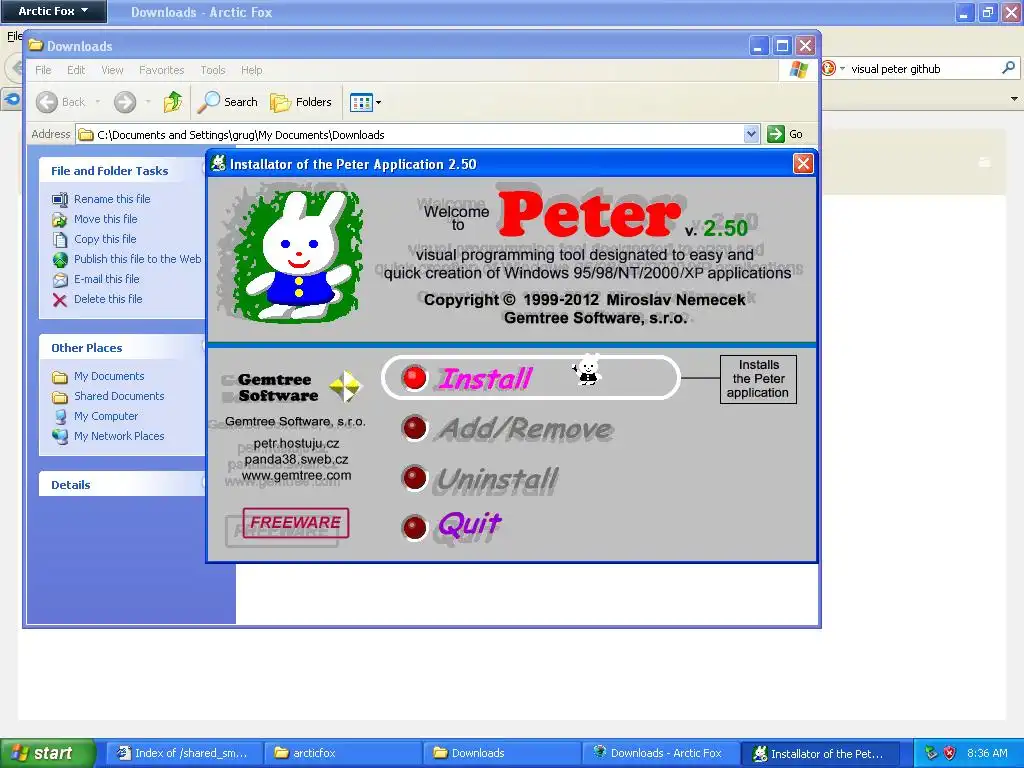
Task: Switch to arcticfox folder taskbar item
Action: pos(342,753)
